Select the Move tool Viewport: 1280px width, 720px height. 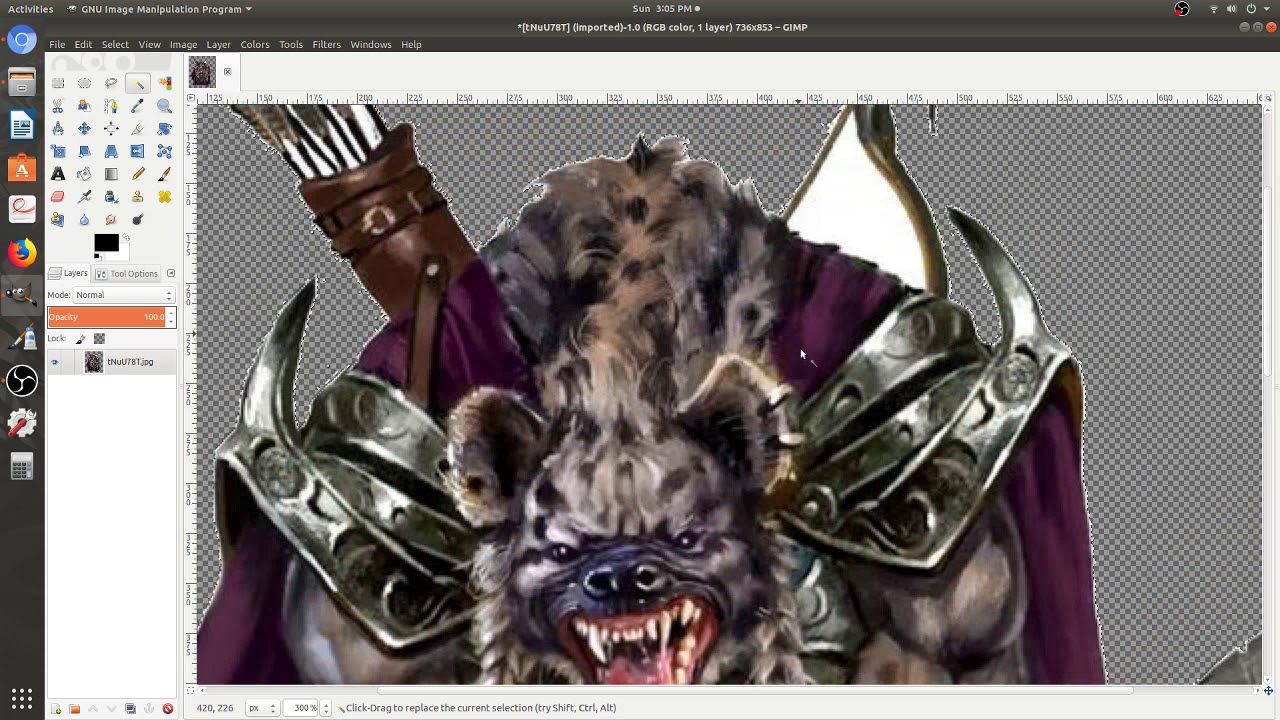coord(84,129)
